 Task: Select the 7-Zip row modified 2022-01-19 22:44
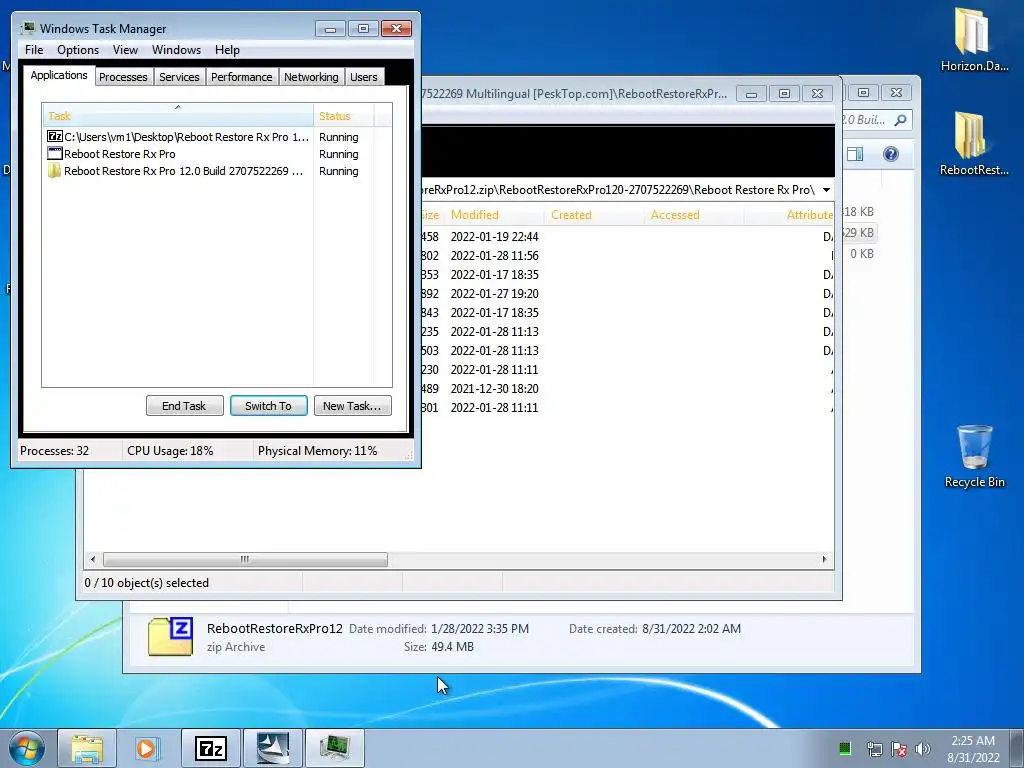627,236
